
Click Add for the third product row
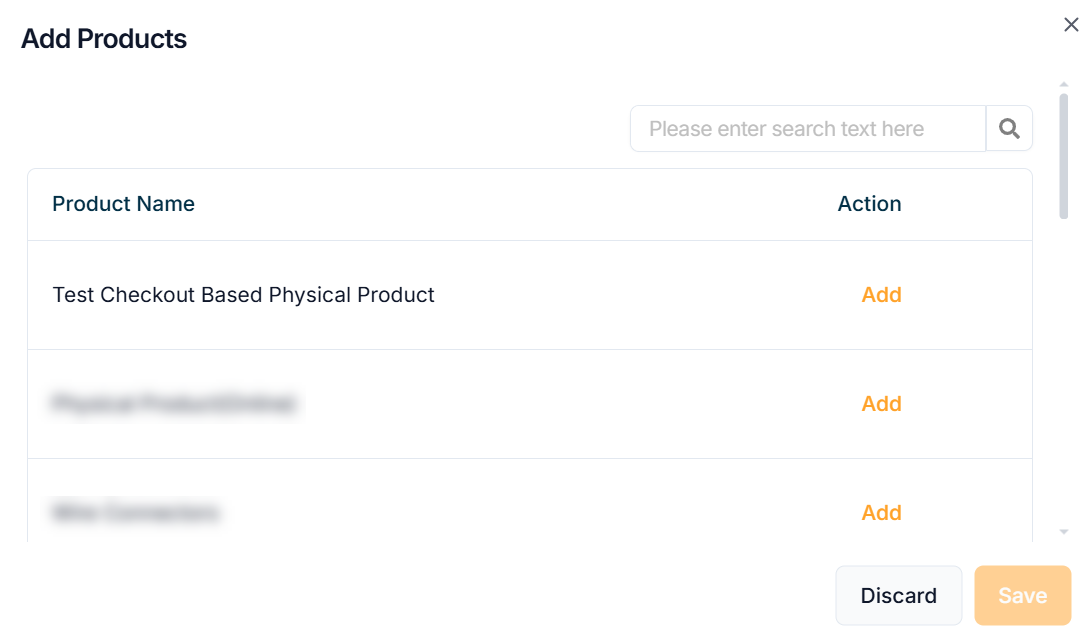coord(881,513)
